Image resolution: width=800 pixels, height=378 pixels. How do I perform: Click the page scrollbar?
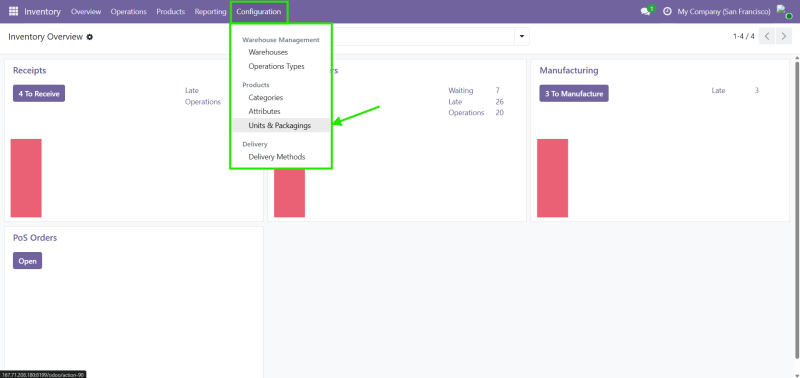(797, 209)
